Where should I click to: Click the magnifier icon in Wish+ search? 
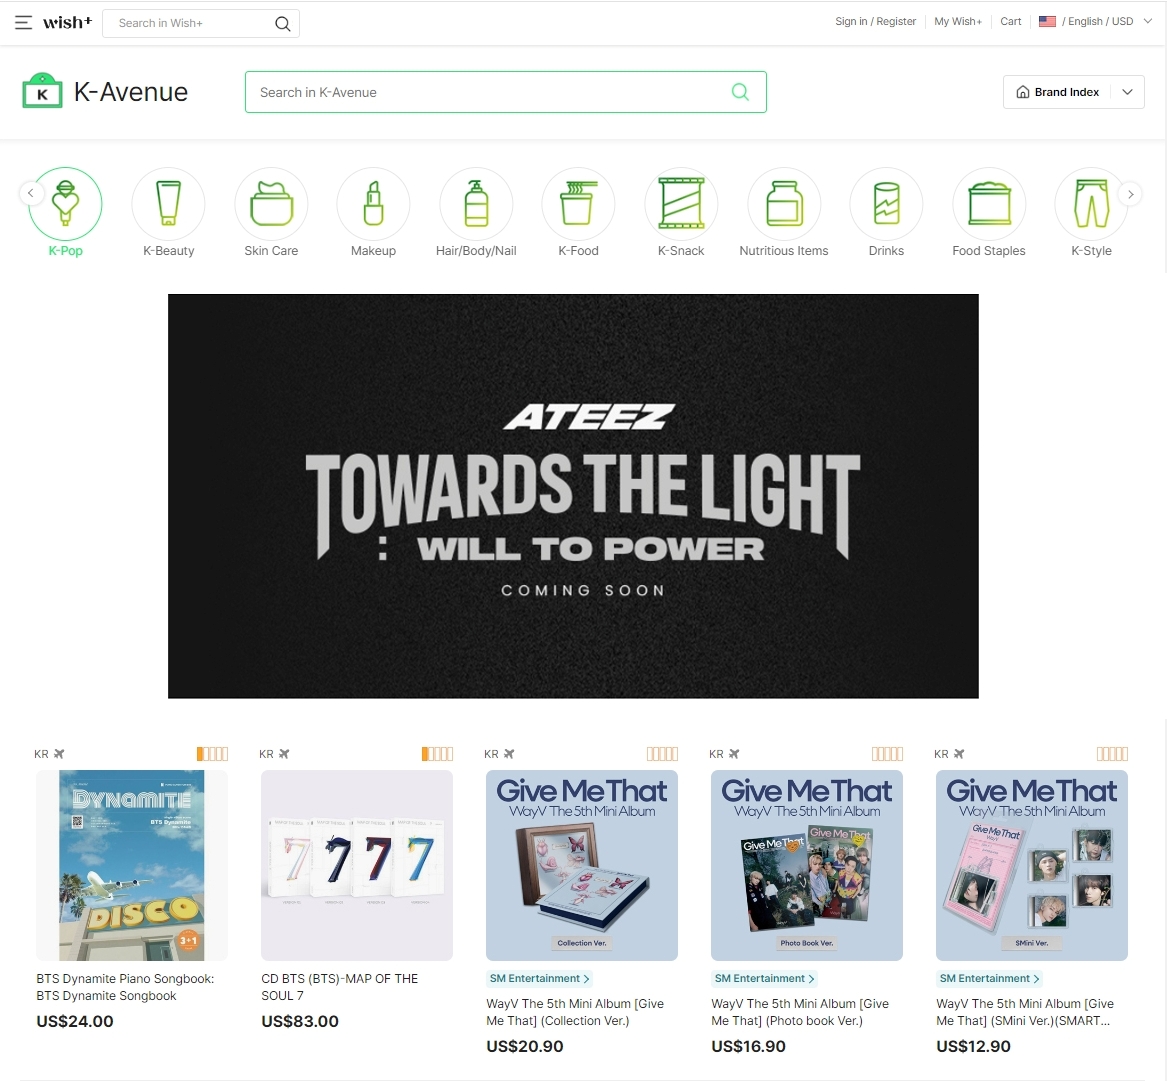[x=283, y=24]
